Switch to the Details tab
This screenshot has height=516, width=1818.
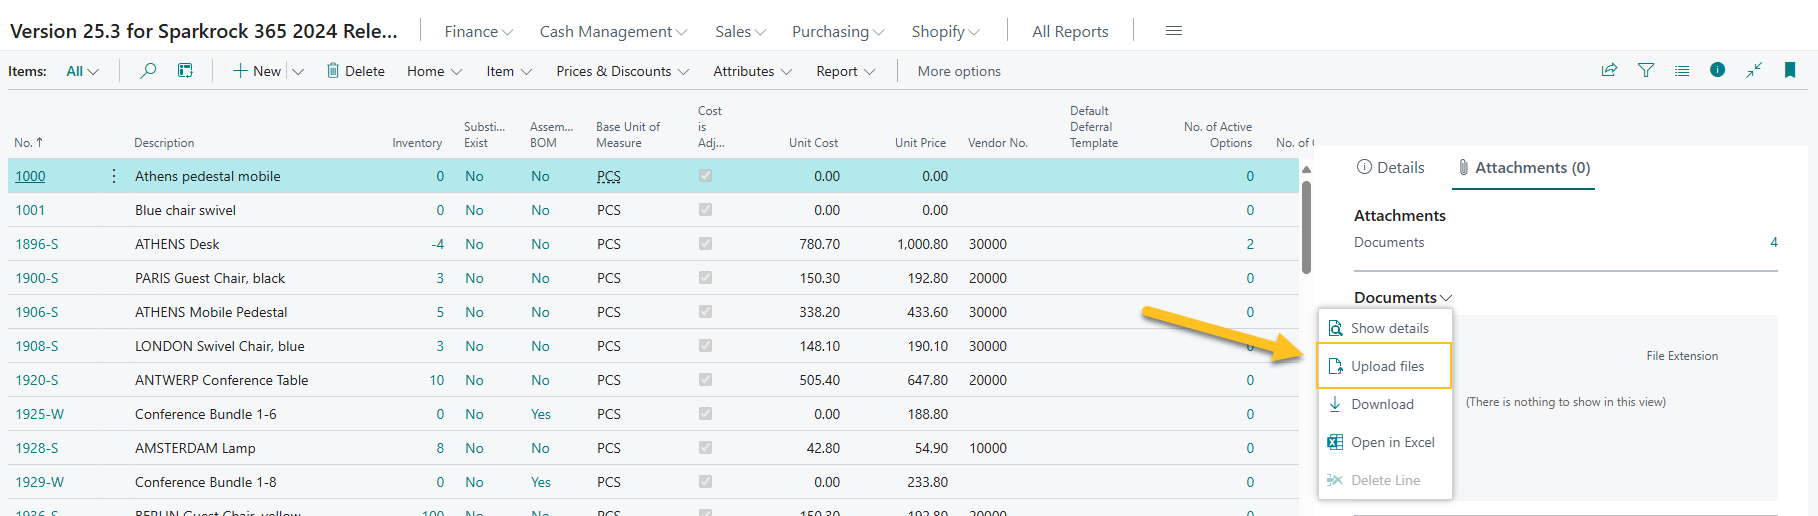point(1390,168)
